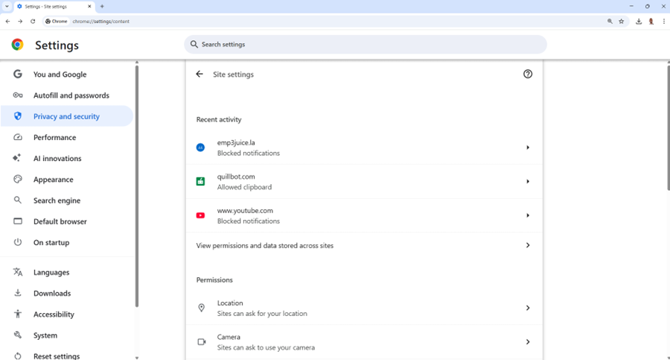
Task: Open the profile avatar icon
Action: point(651,21)
